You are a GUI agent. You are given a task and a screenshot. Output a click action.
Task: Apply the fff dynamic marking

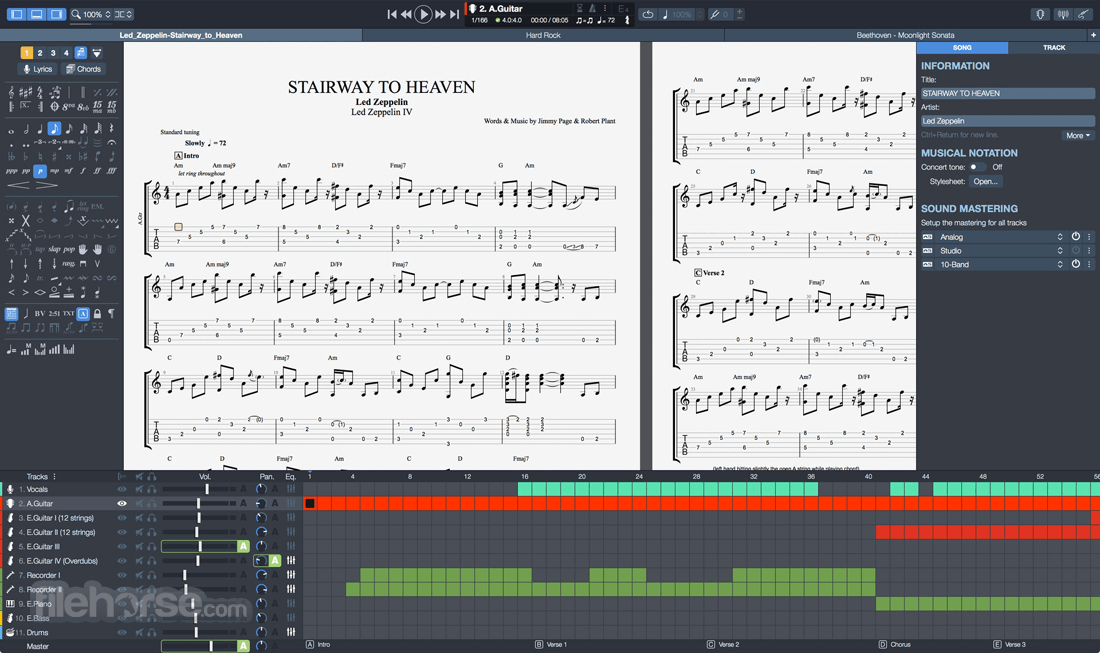(x=112, y=170)
